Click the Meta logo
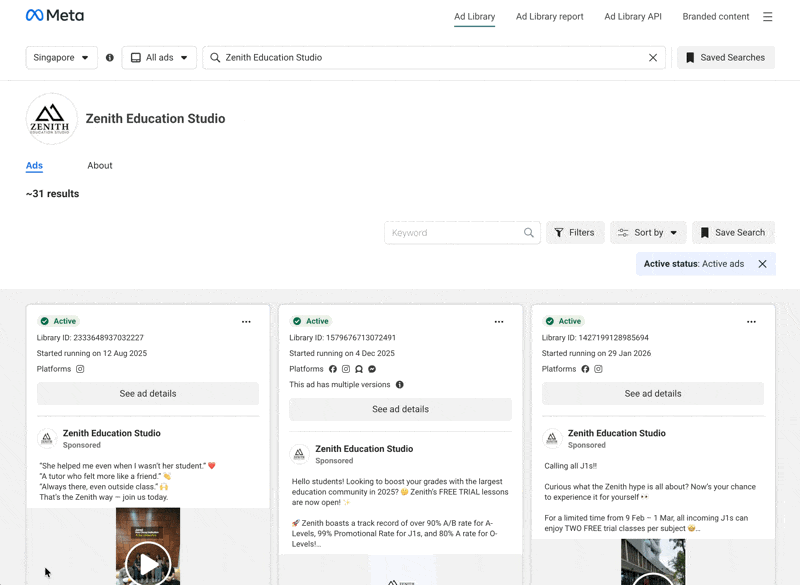Screen dimensions: 800x585 click(55, 16)
